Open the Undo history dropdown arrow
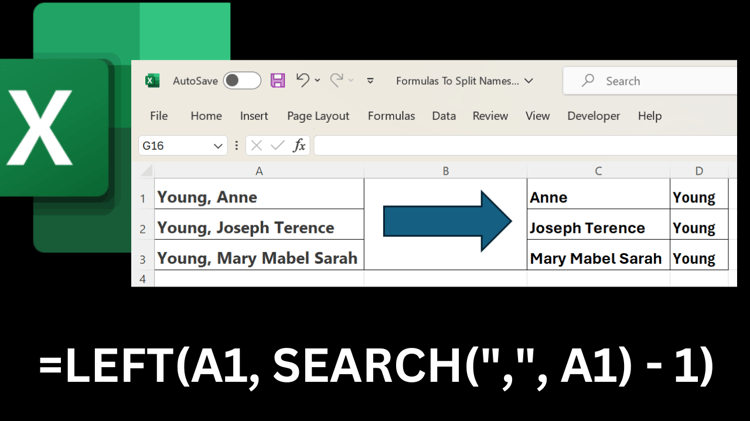750x421 pixels. pos(318,80)
